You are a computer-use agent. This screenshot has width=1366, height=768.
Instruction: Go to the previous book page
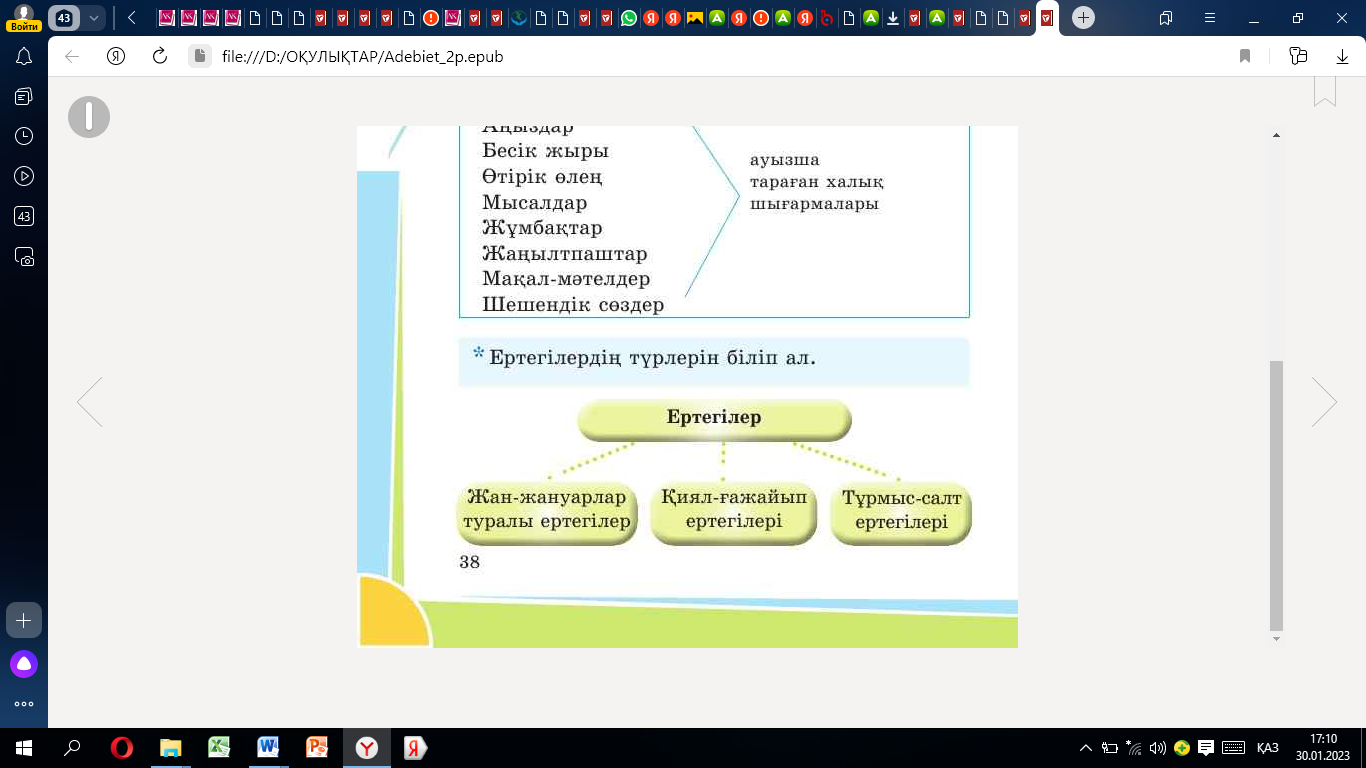click(x=90, y=402)
